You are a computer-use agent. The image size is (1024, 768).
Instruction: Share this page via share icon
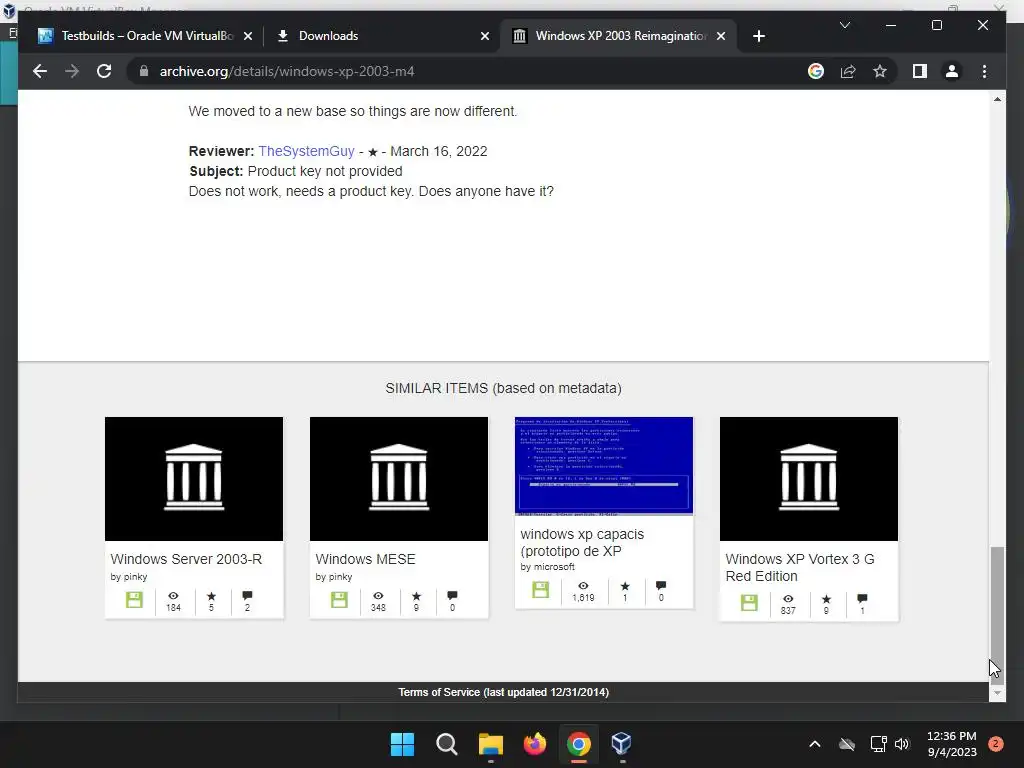coord(848,71)
